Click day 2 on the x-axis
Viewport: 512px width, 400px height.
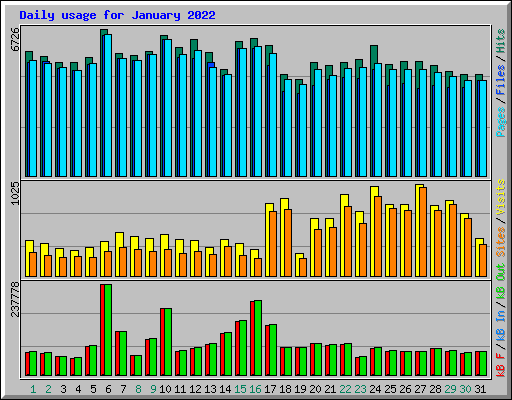(x=48, y=389)
